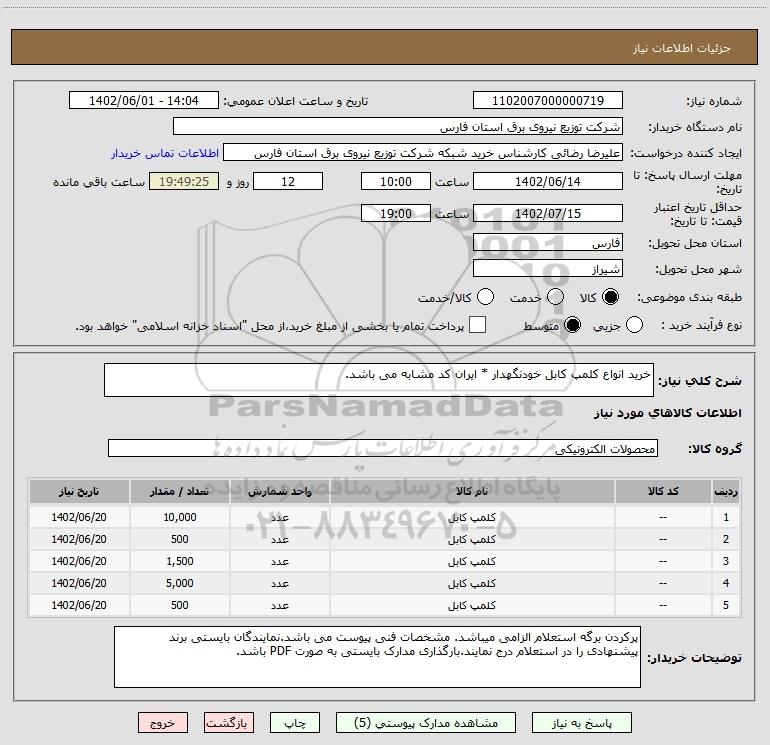Click the نام کالا column header

click(471, 491)
